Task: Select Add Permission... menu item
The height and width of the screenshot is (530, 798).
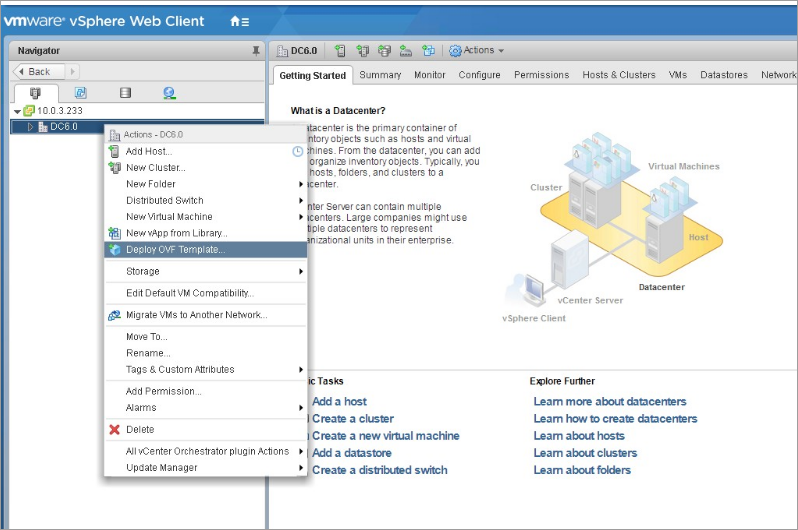Action: tap(206, 391)
